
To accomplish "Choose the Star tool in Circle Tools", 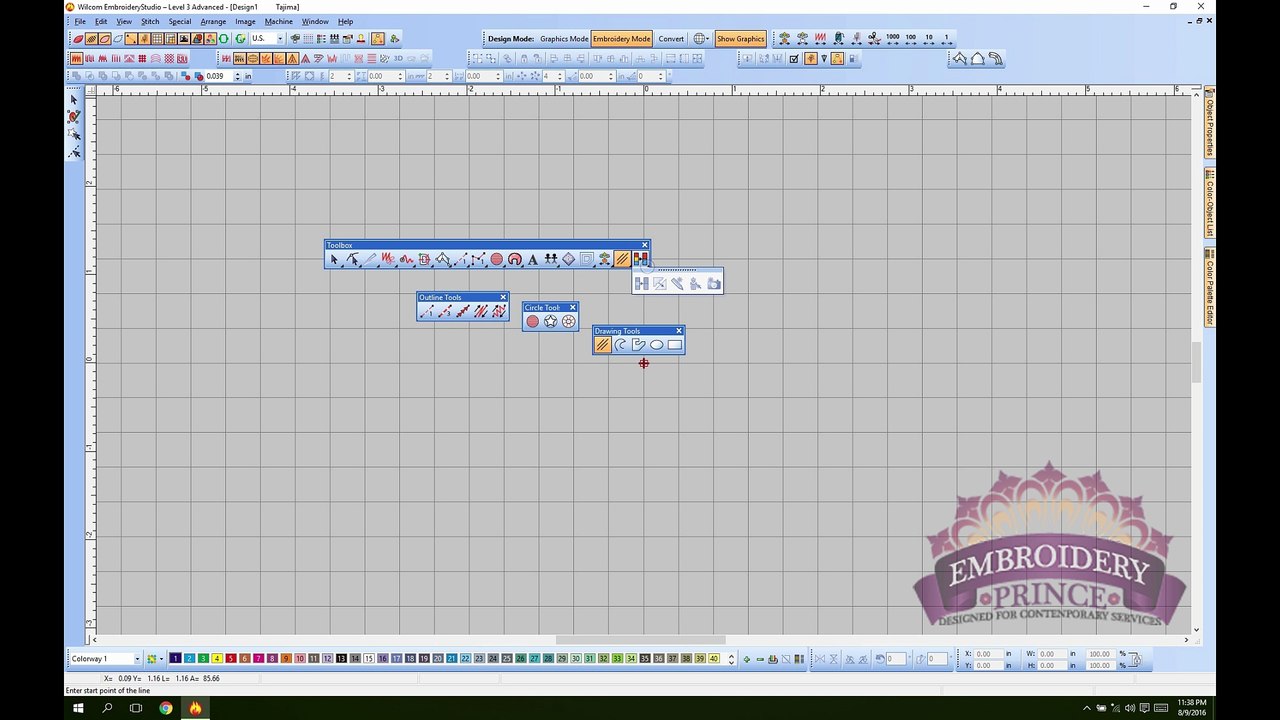I will click(551, 321).
